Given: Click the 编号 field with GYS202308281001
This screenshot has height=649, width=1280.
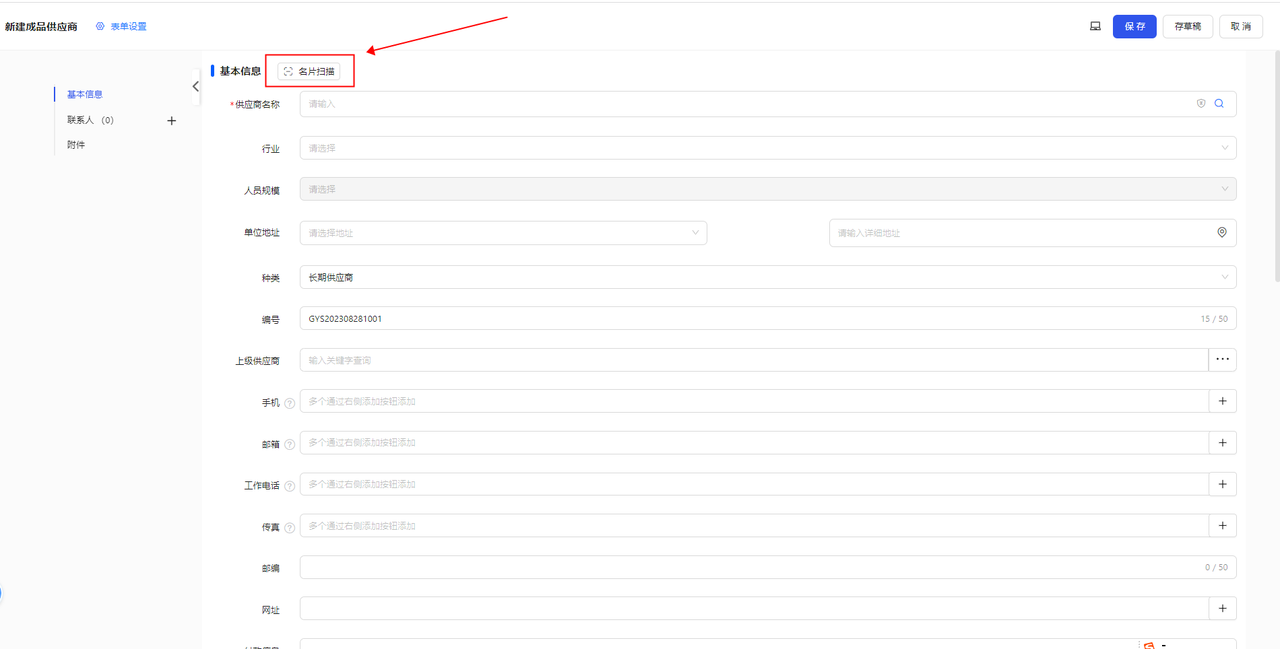Looking at the screenshot, I should (768, 319).
